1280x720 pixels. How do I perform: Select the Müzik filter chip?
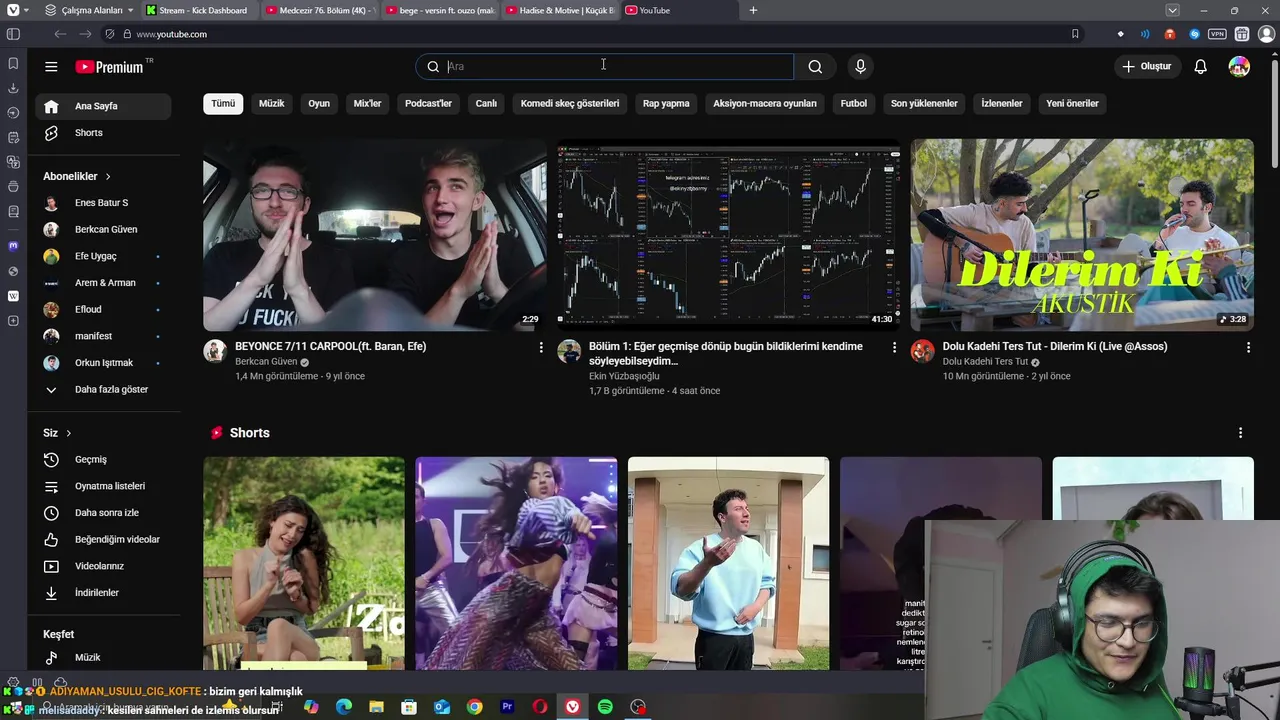click(271, 103)
